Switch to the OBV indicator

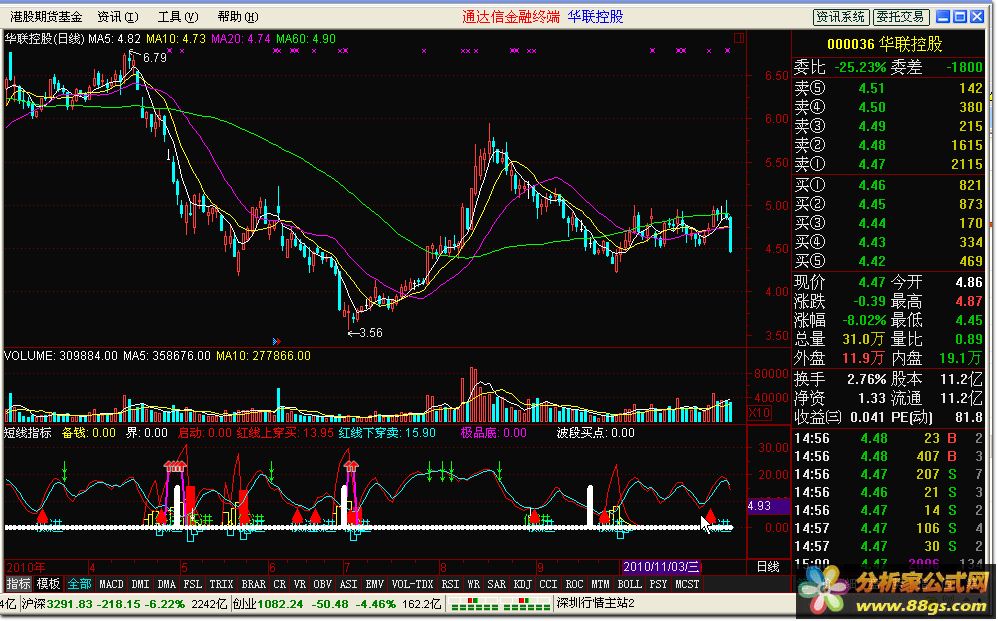click(x=323, y=584)
